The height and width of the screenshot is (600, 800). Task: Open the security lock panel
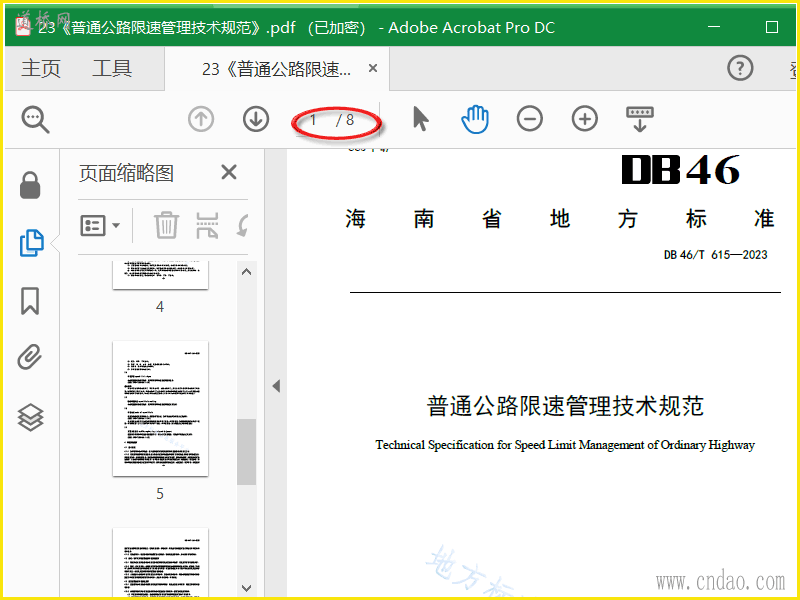click(x=30, y=185)
